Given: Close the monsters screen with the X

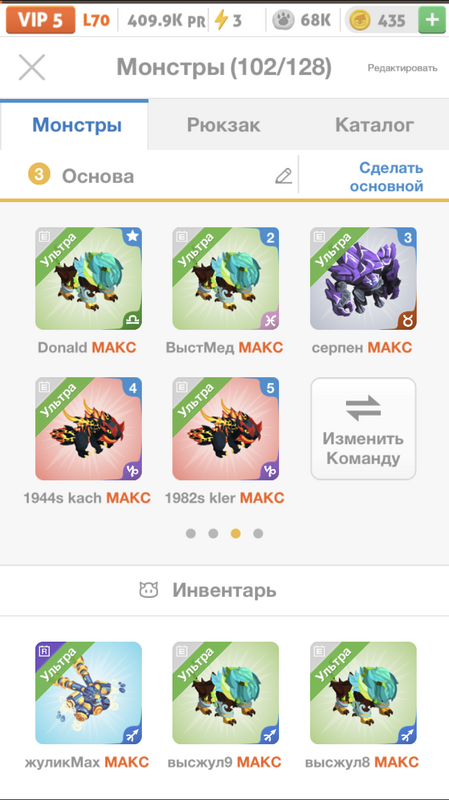Looking at the screenshot, I should pos(32,67).
